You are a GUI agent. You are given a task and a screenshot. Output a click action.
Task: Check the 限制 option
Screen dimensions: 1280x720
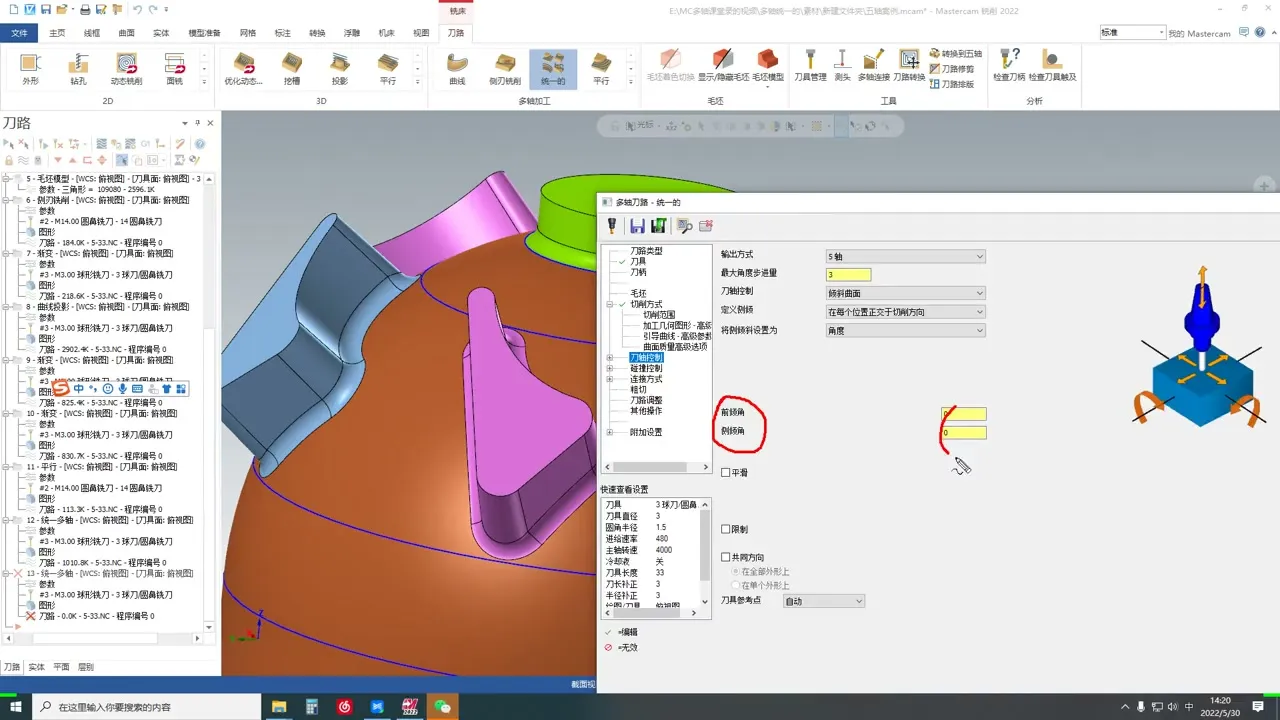(726, 530)
